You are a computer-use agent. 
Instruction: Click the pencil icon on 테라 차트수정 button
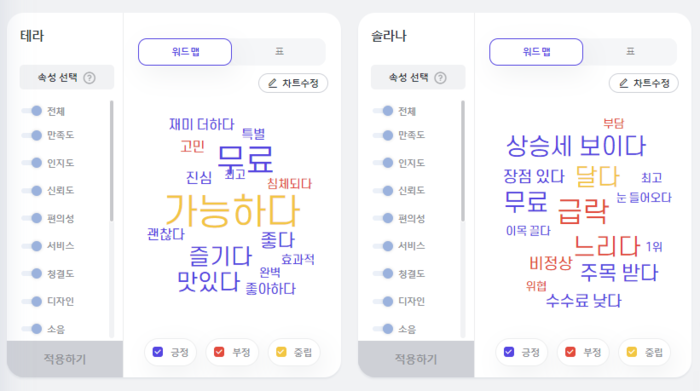click(272, 83)
